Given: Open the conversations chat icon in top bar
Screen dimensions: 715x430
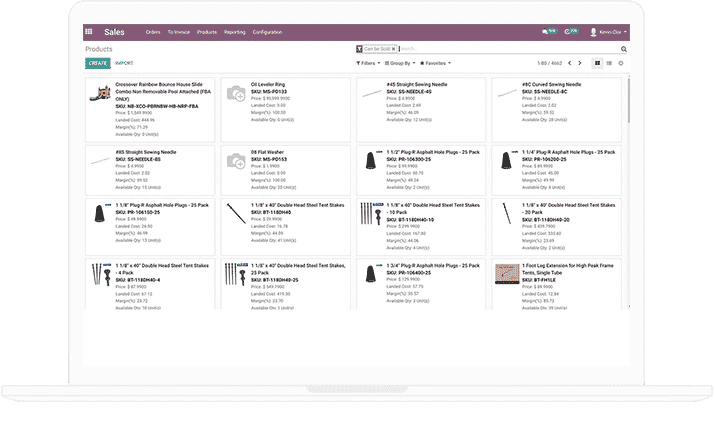Looking at the screenshot, I should click(545, 32).
